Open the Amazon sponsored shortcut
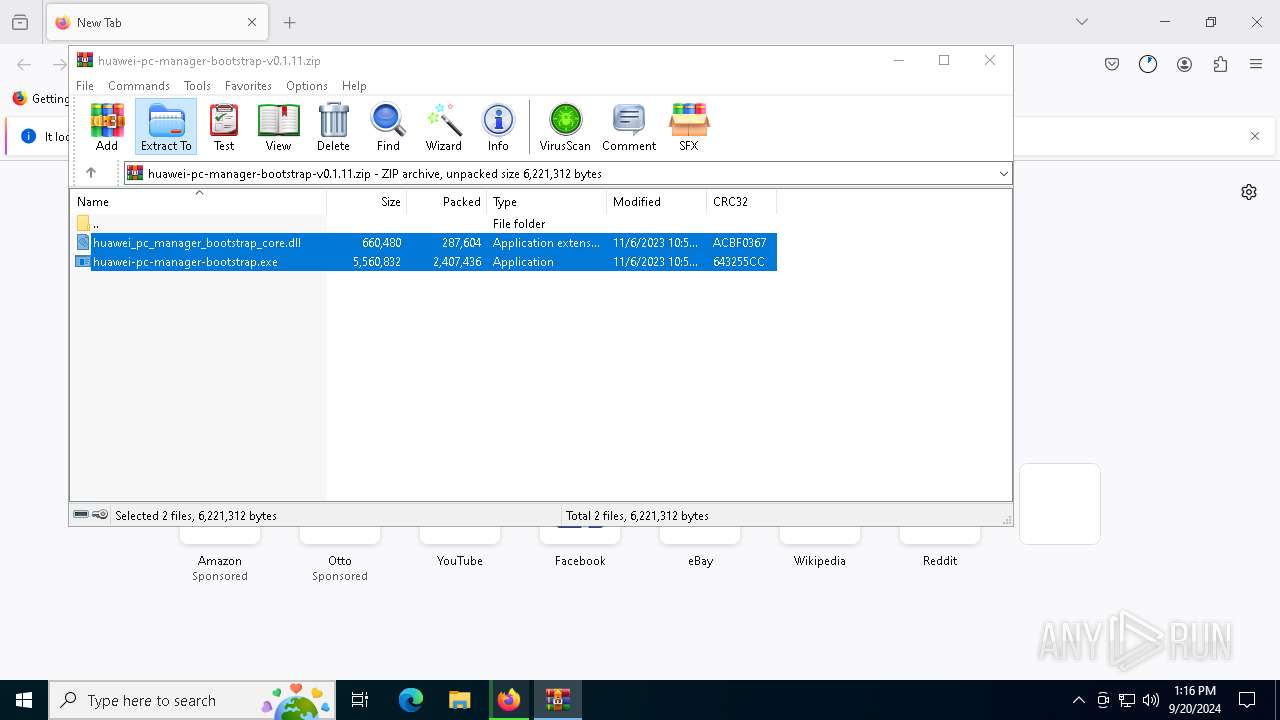 click(x=220, y=553)
